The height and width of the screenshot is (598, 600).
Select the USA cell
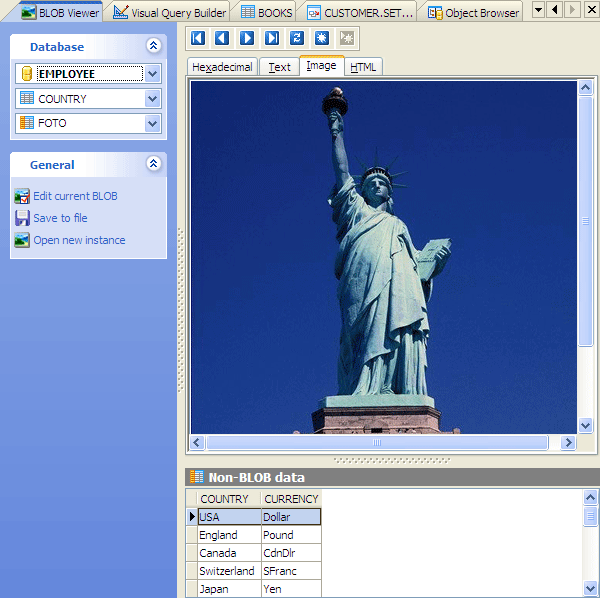[x=230, y=517]
